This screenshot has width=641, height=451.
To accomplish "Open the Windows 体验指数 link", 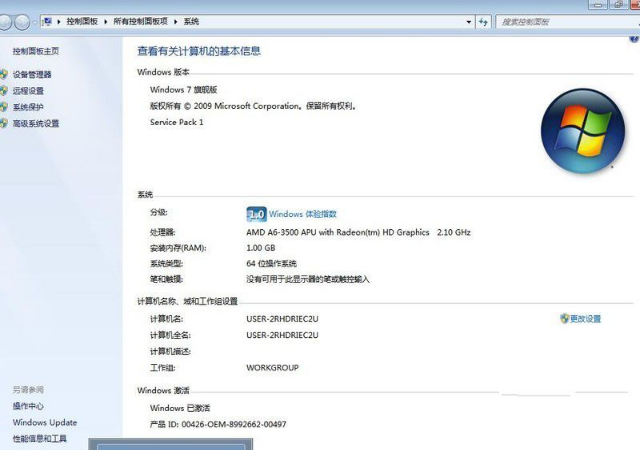I will pos(303,214).
